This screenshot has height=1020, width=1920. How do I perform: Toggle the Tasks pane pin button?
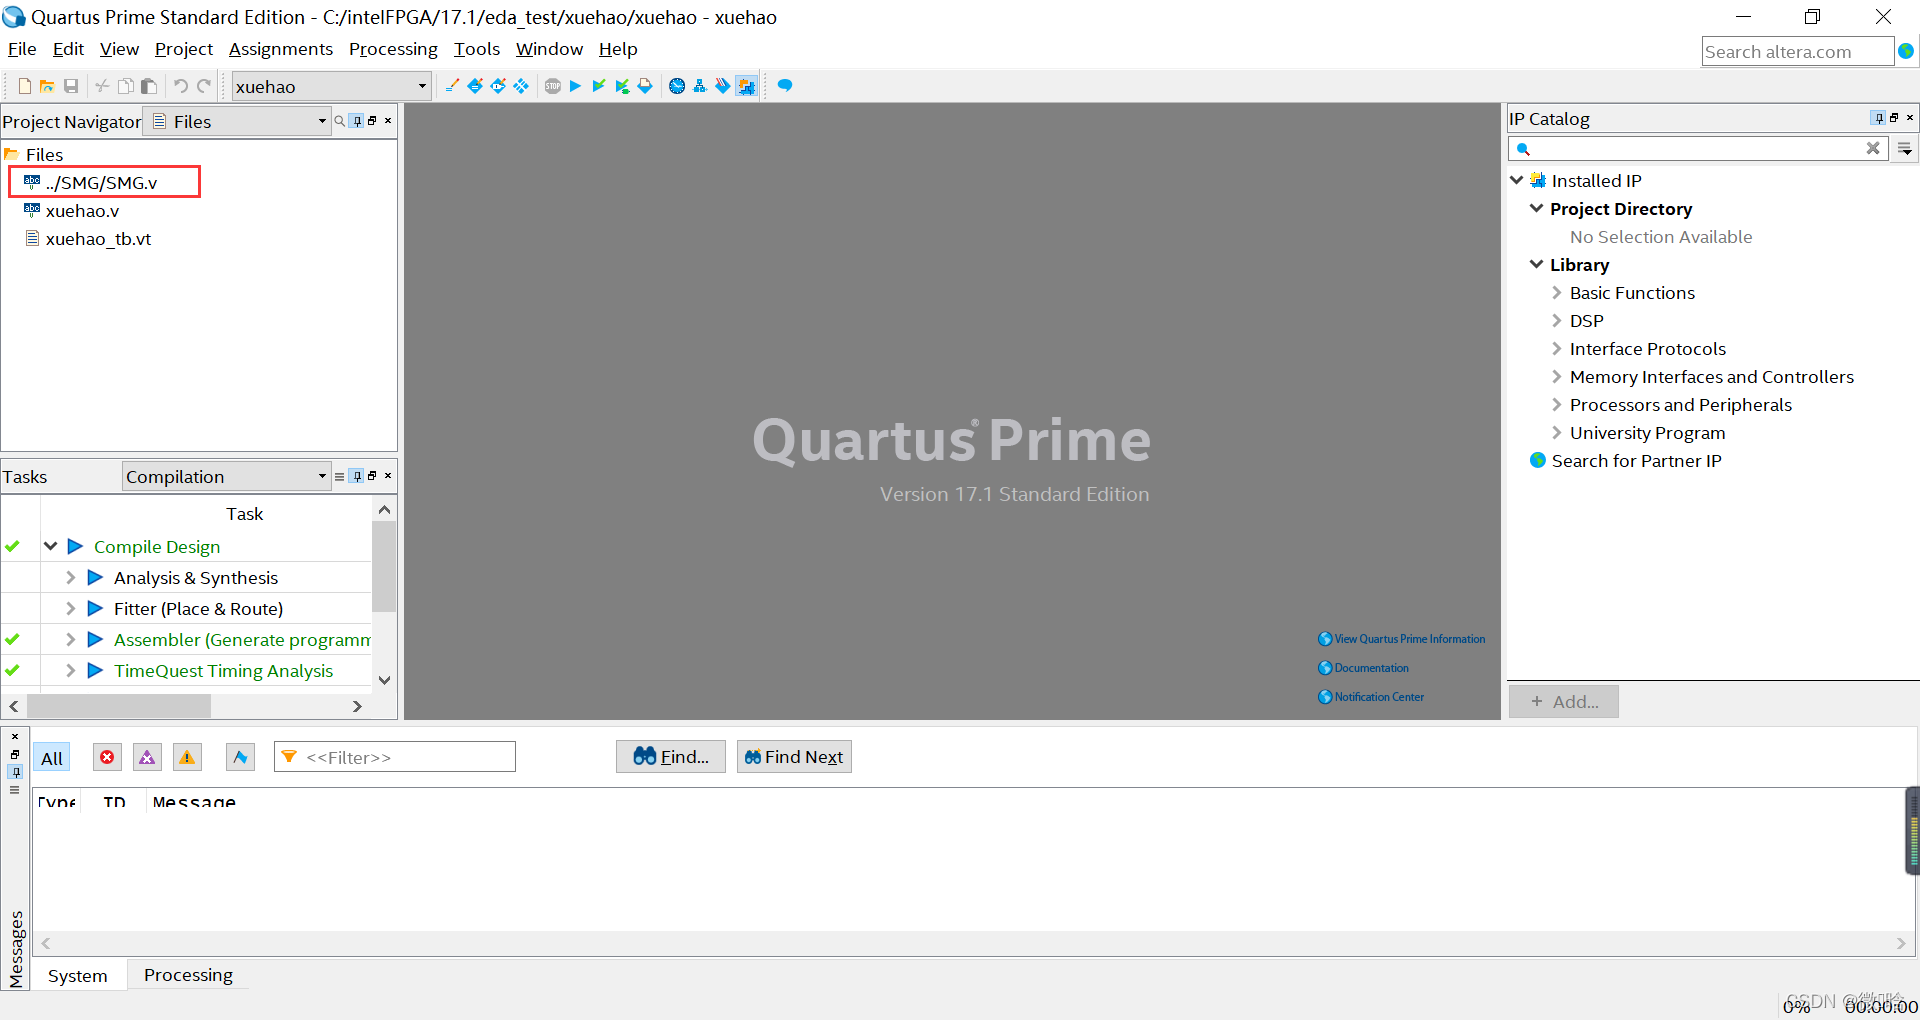[x=357, y=477]
